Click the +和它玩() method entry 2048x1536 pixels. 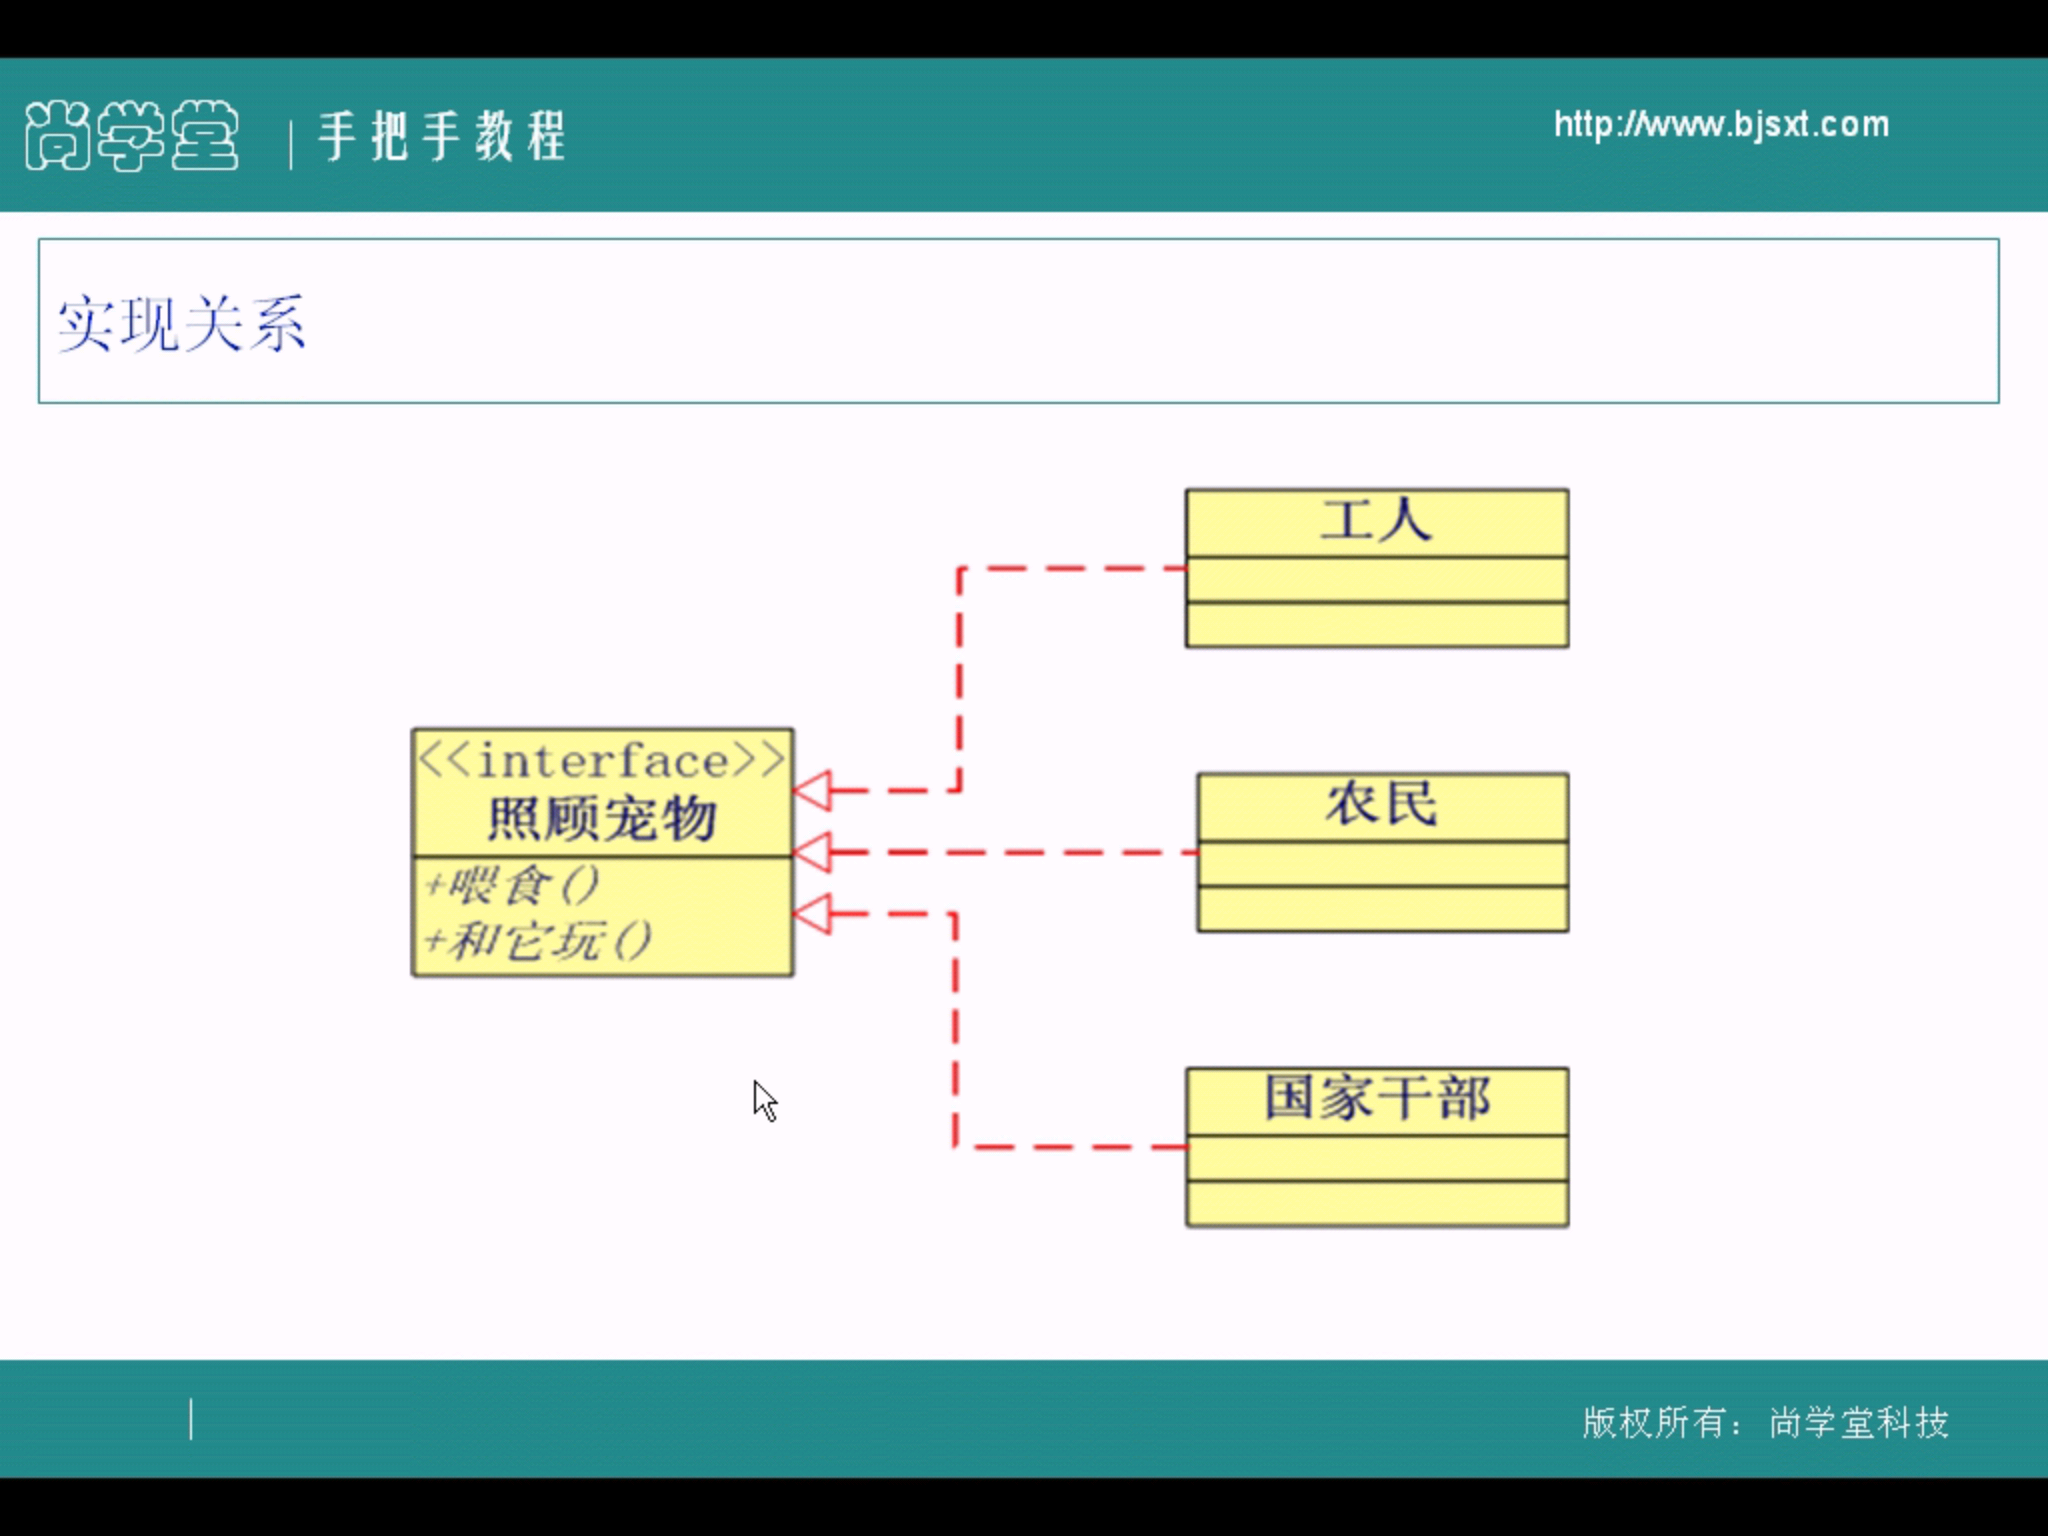[x=538, y=940]
